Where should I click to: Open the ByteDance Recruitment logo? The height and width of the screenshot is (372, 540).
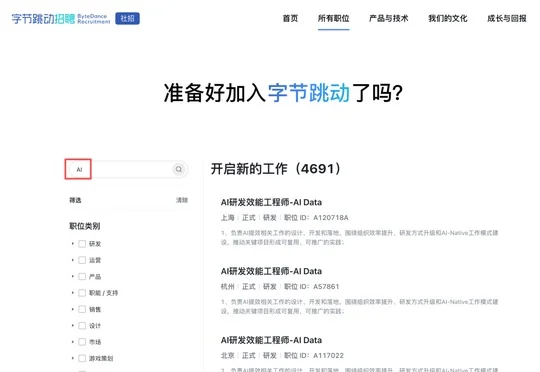click(61, 19)
